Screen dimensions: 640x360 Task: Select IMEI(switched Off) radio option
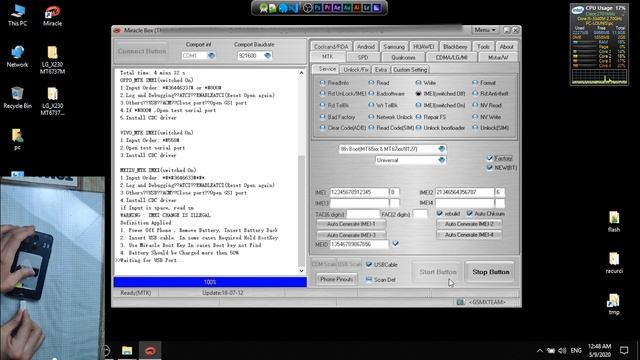pos(418,93)
